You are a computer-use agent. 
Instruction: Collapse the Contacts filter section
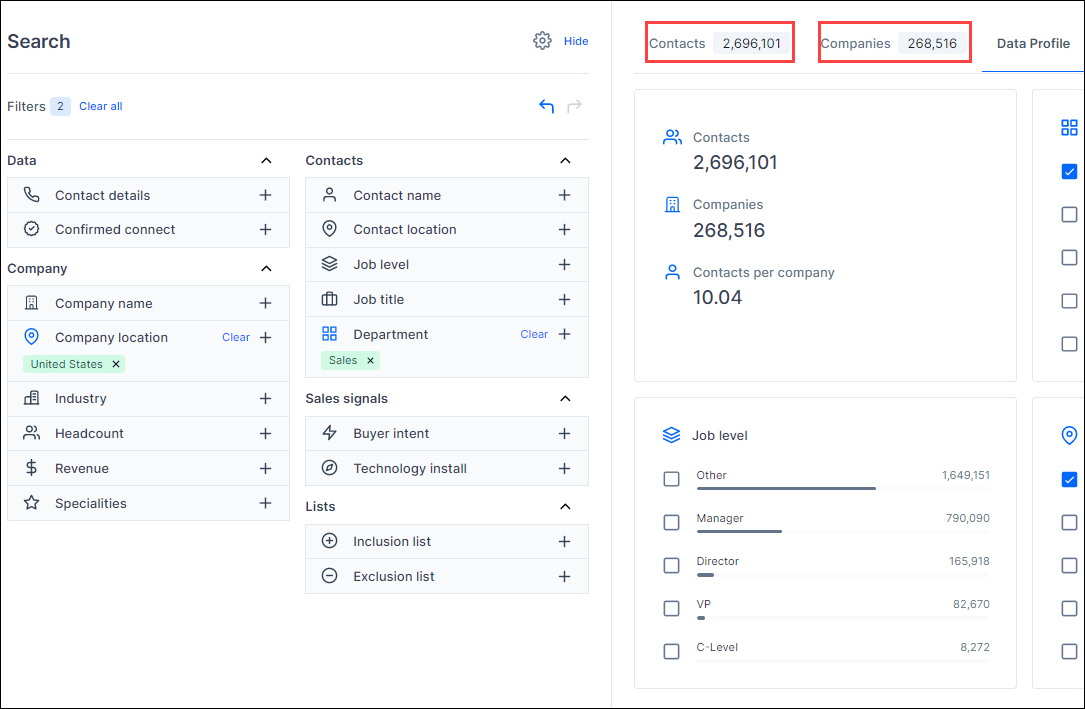pyautogui.click(x=565, y=160)
